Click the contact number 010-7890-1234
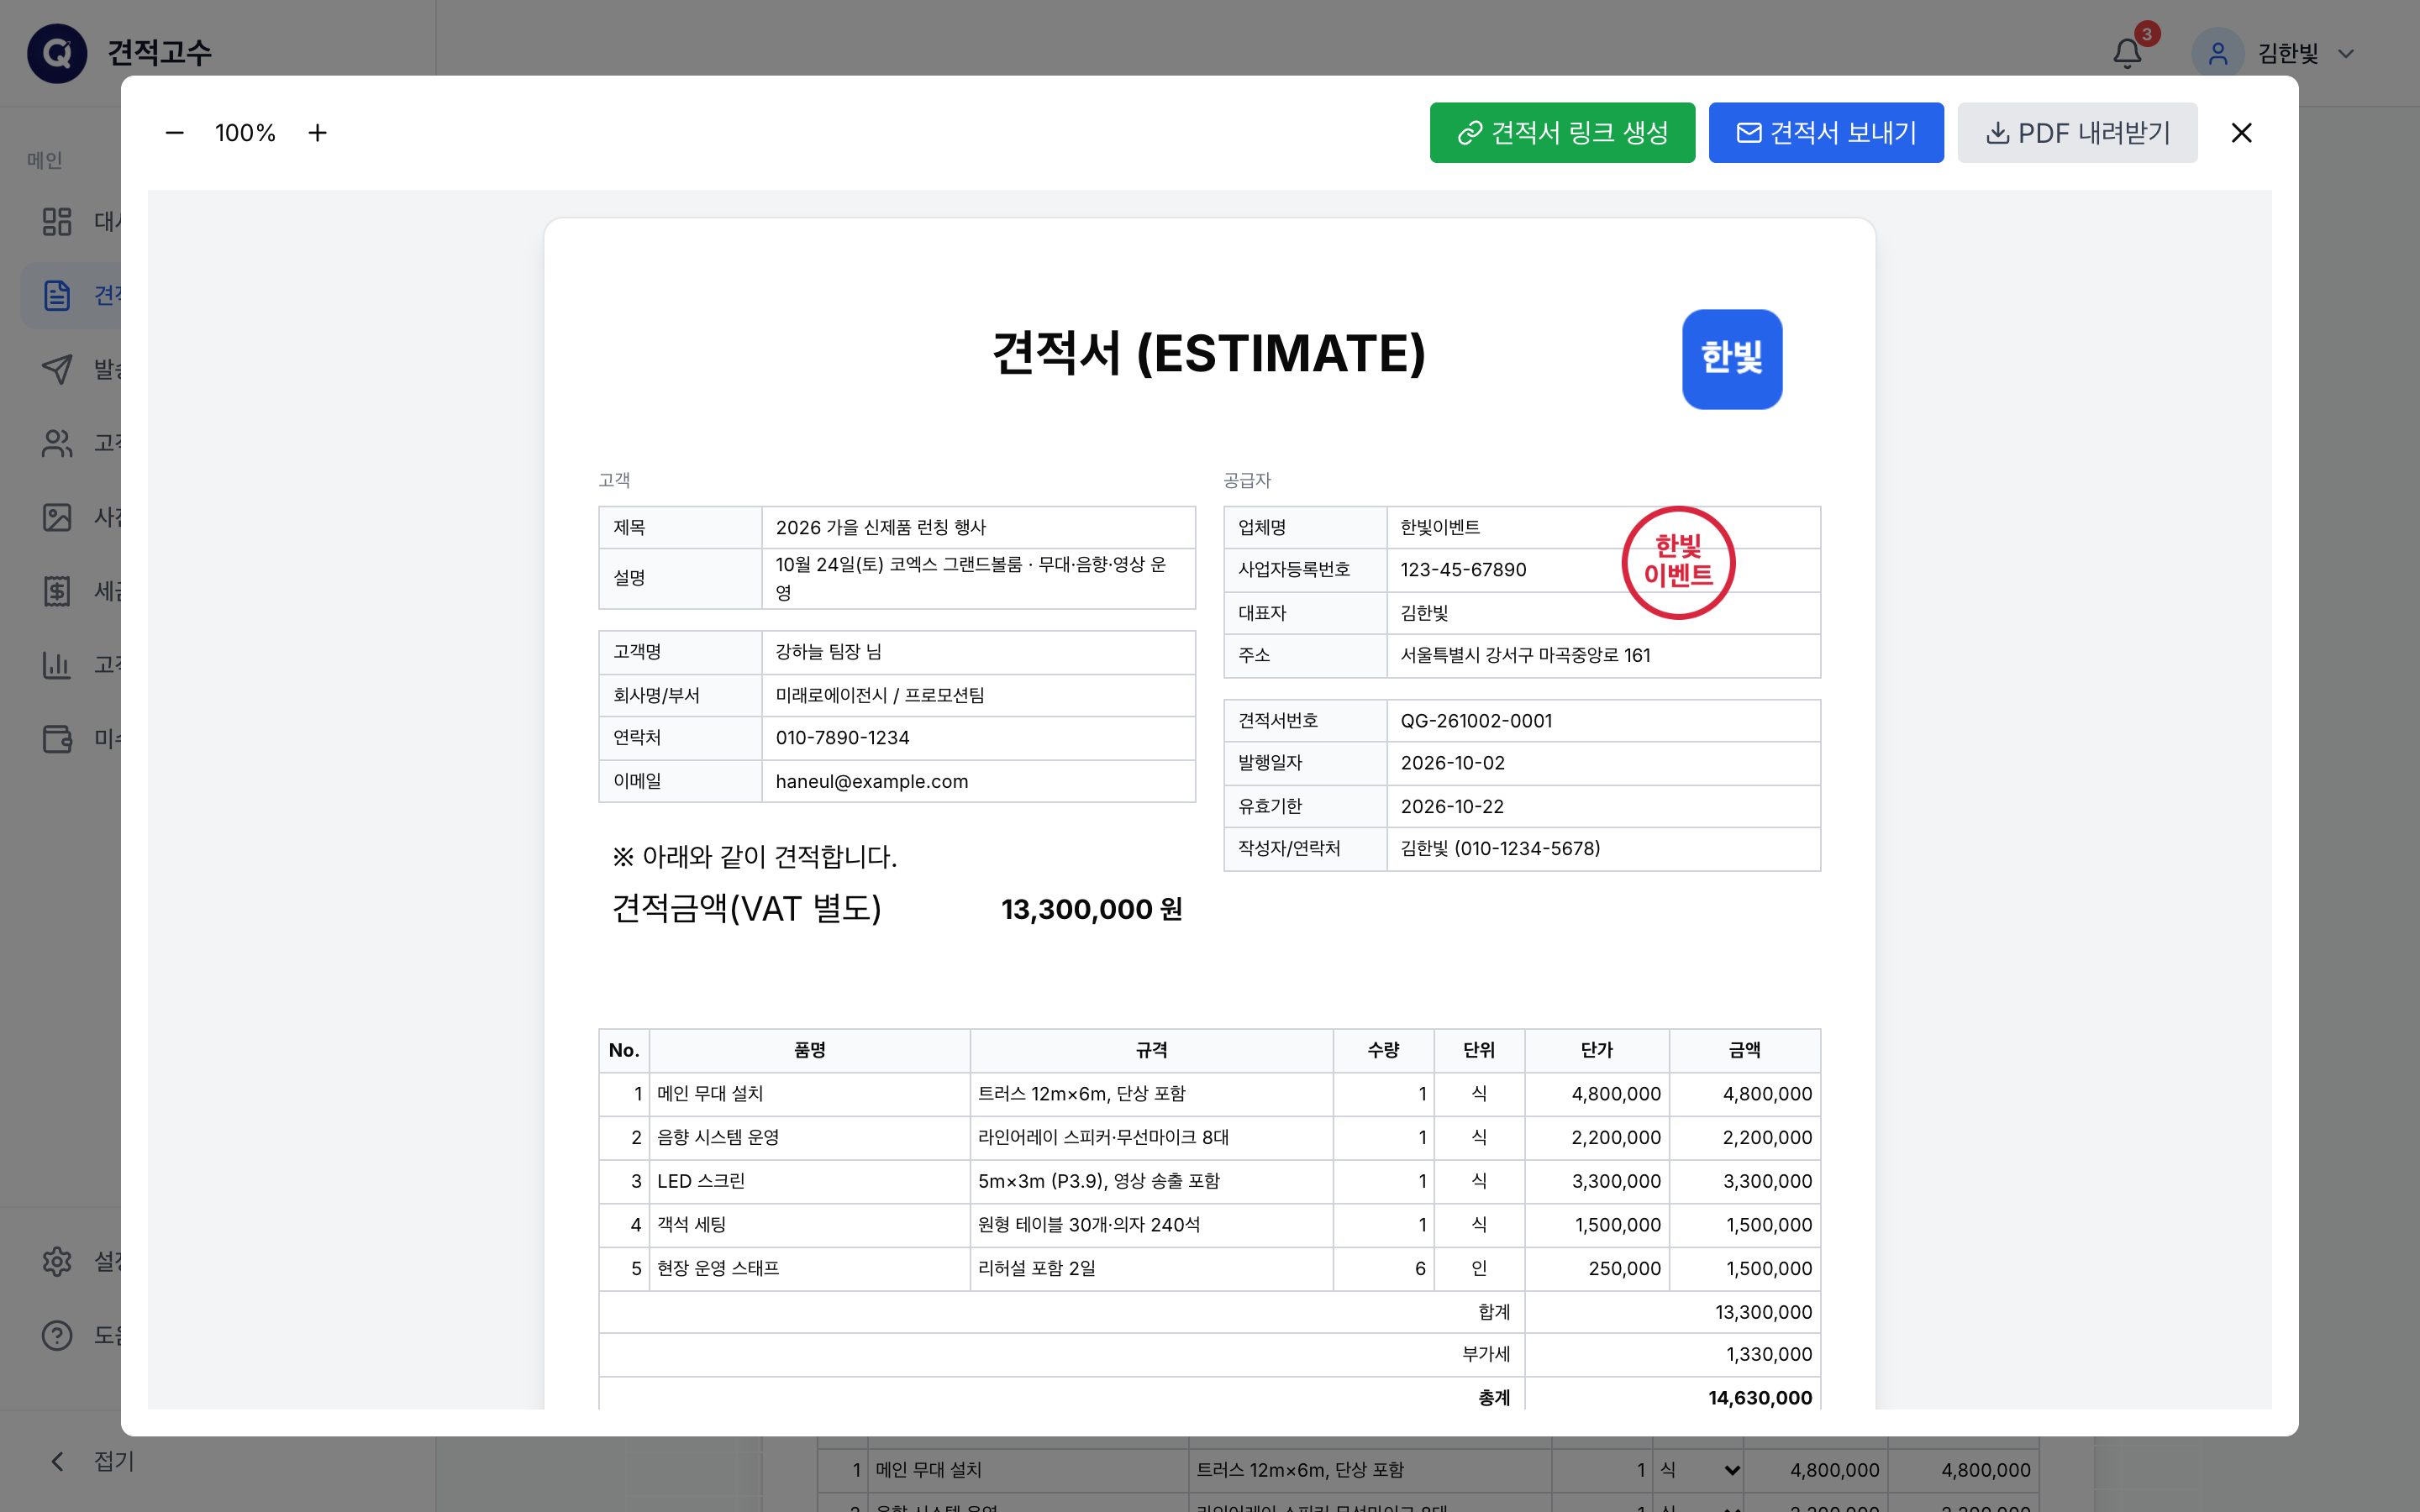Screen dimensions: 2420x1512 click(x=843, y=737)
